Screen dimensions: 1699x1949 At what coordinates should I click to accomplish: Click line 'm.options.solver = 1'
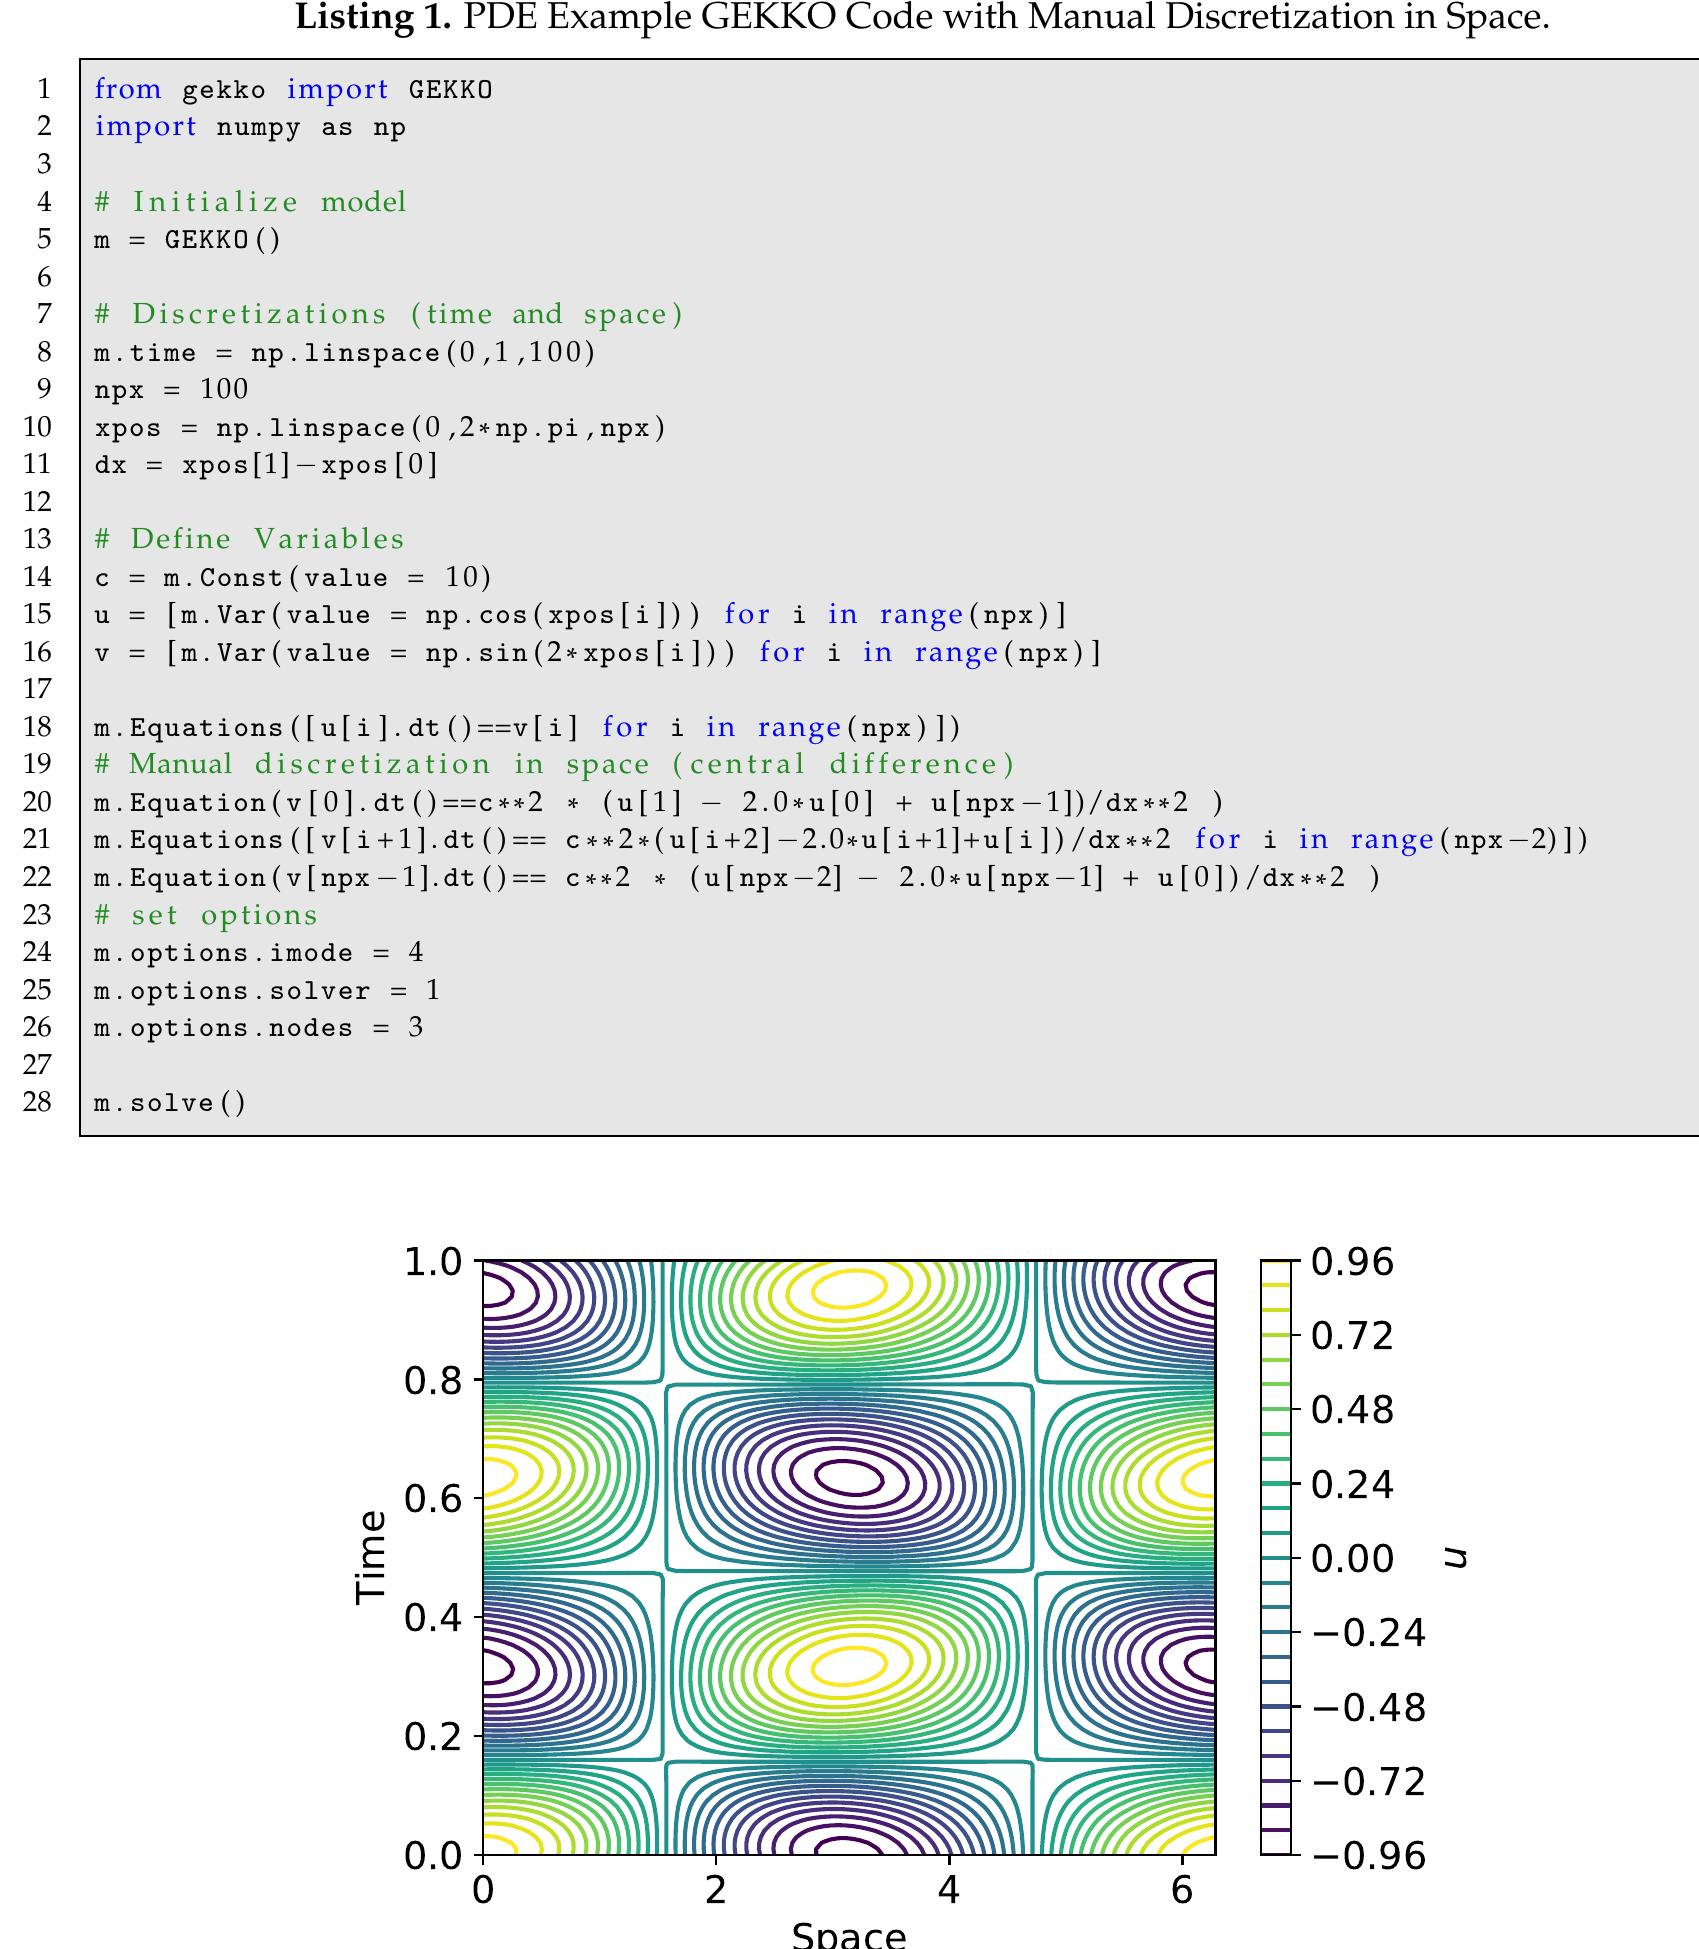(267, 991)
